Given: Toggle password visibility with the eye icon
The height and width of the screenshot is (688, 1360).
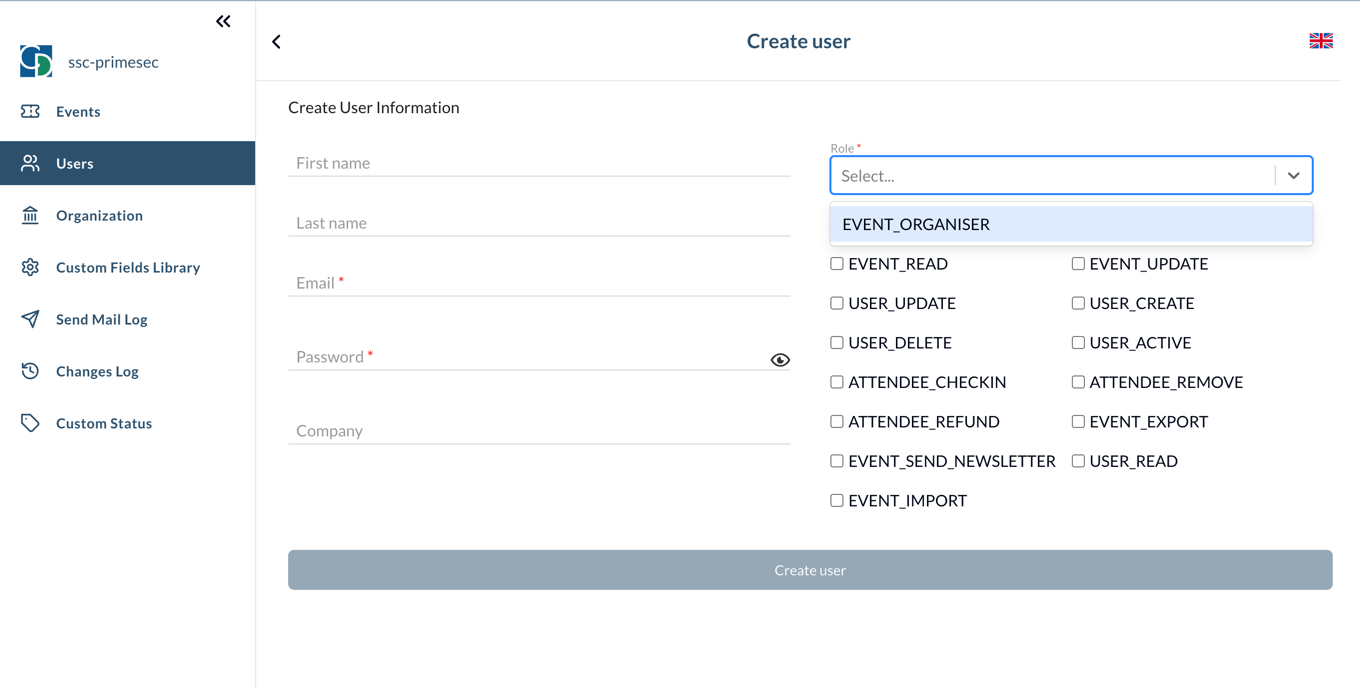Looking at the screenshot, I should pyautogui.click(x=780, y=359).
